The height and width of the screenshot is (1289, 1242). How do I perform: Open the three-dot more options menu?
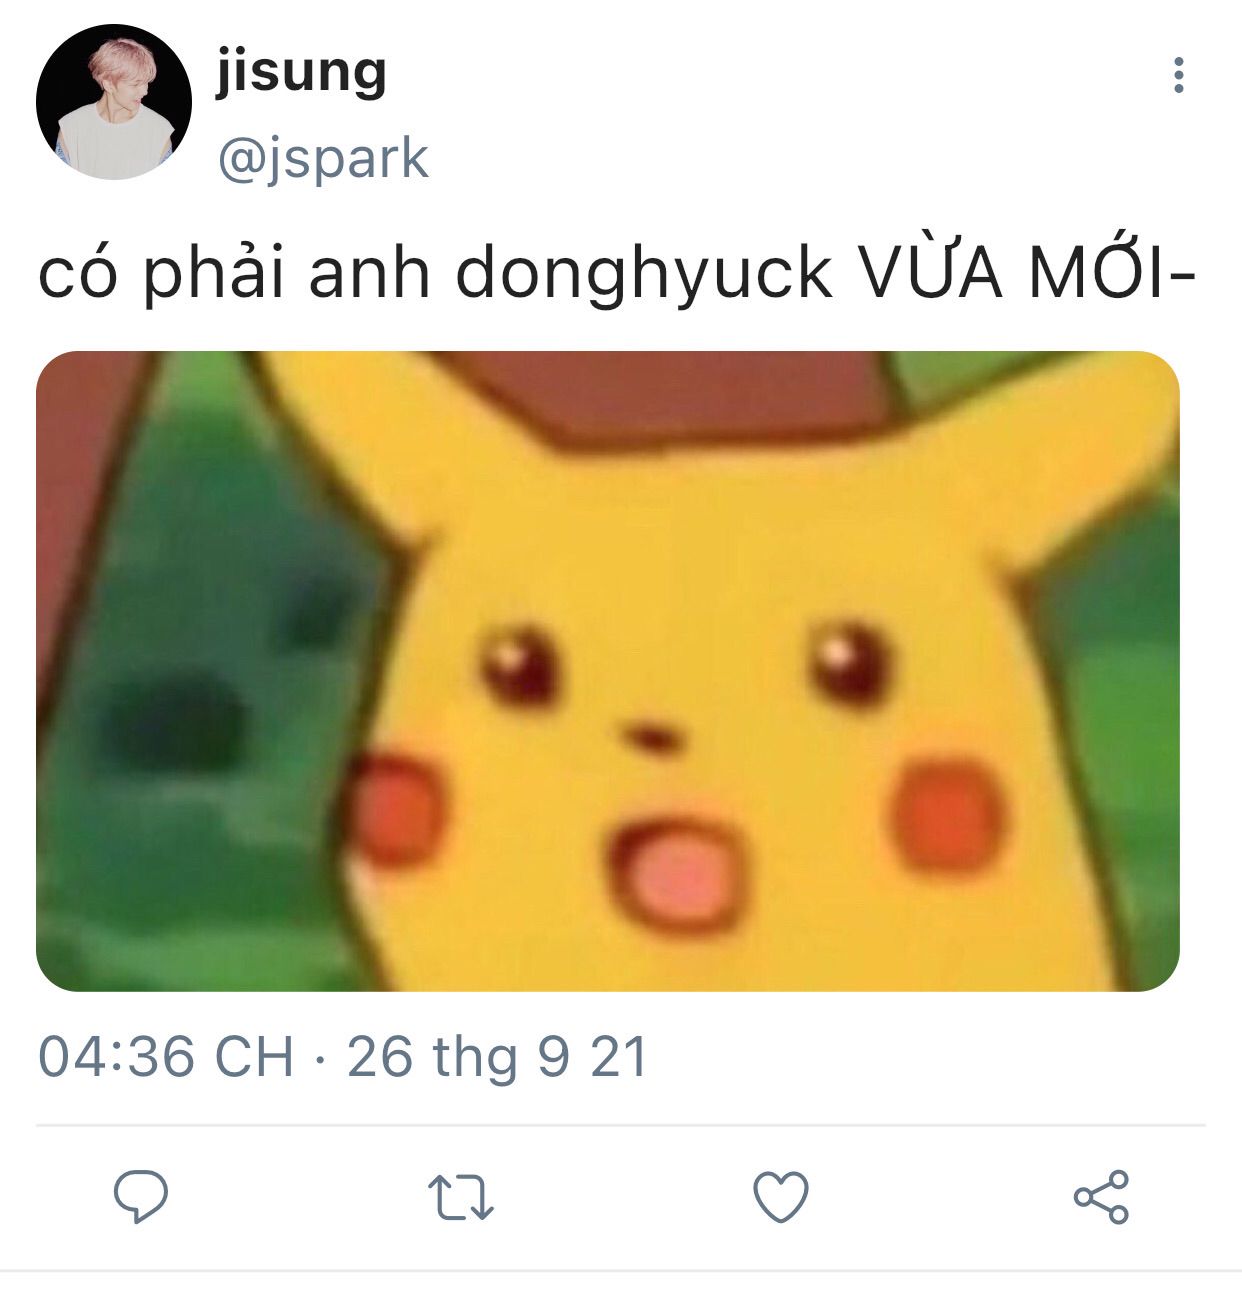(1179, 75)
